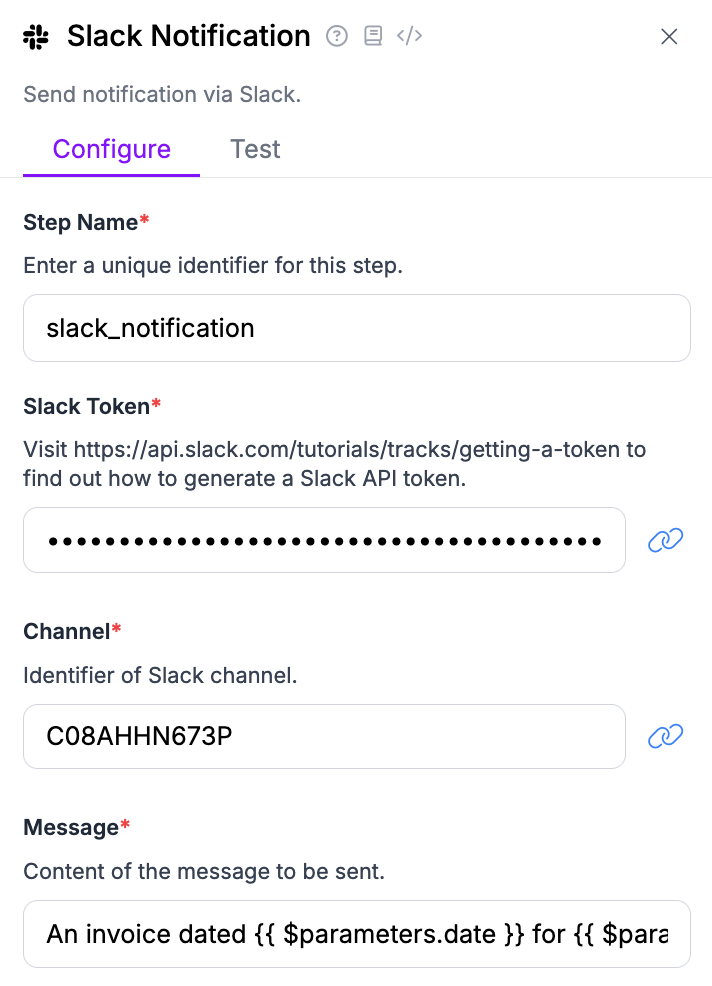Click the Send notification via Slack description
Image resolution: width=712 pixels, height=986 pixels.
click(x=162, y=95)
